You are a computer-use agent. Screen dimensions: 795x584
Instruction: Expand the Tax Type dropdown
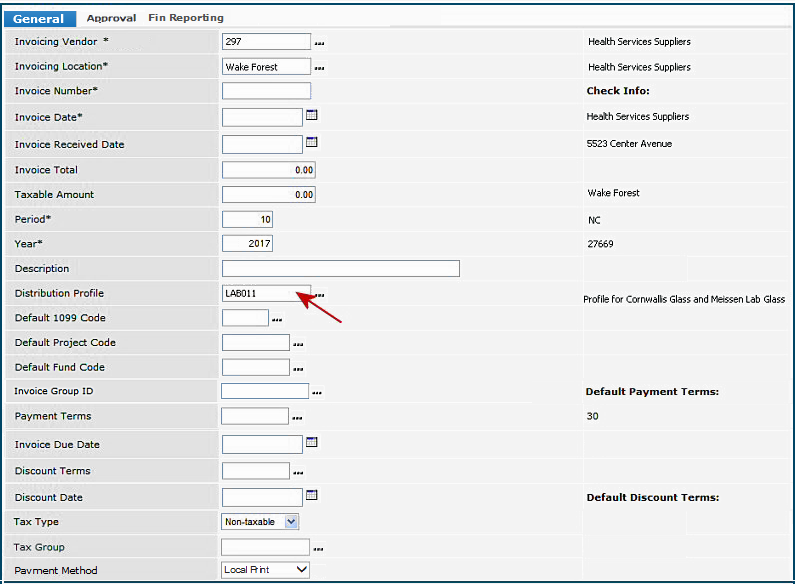291,522
